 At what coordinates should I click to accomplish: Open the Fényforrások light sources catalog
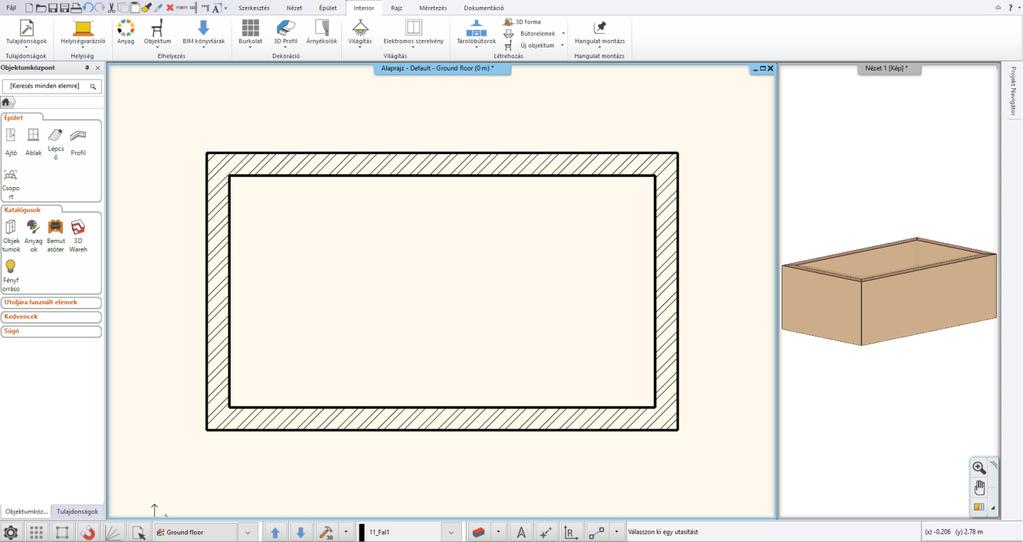click(x=11, y=275)
